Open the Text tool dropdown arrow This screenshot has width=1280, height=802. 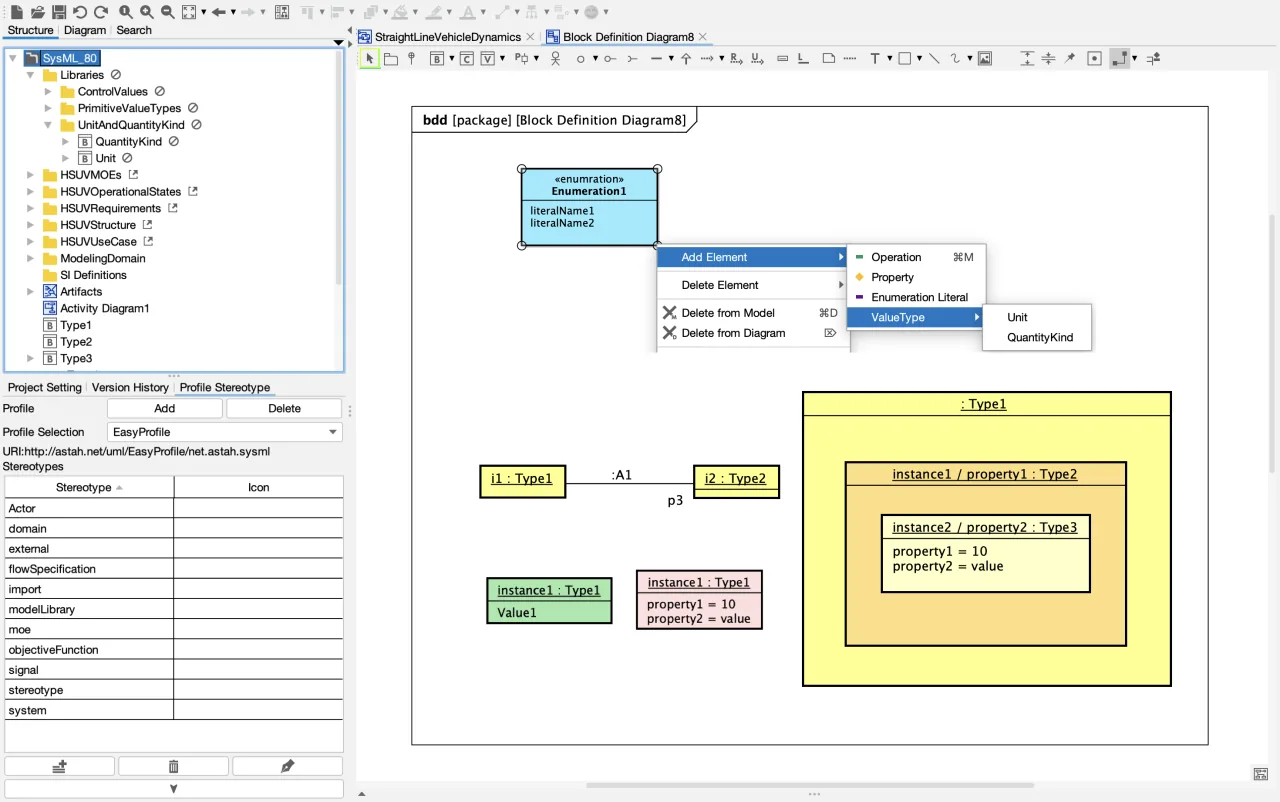tap(889, 59)
